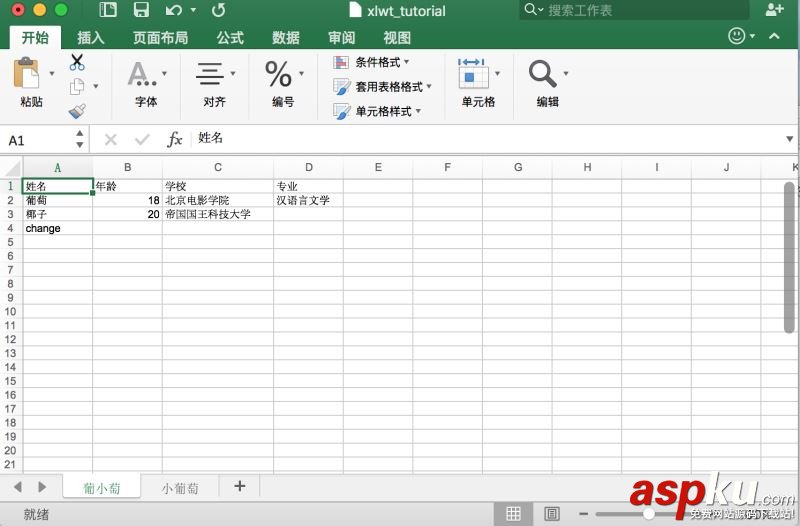Screen dimensions: 800x526
Task: Select the cell containing change
Action: coord(58,228)
